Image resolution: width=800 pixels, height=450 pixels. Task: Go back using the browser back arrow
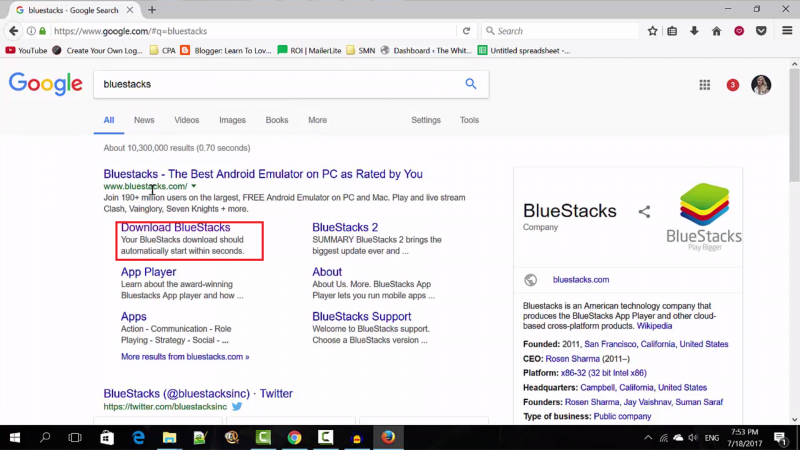point(14,31)
